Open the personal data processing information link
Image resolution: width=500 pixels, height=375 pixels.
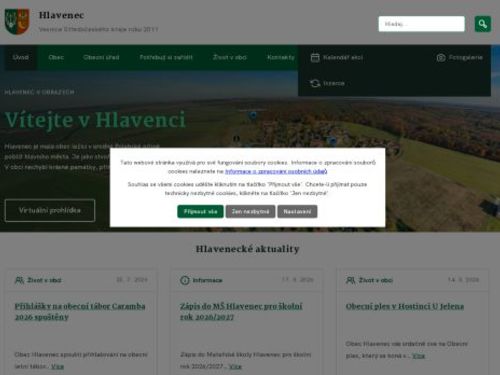[276, 171]
